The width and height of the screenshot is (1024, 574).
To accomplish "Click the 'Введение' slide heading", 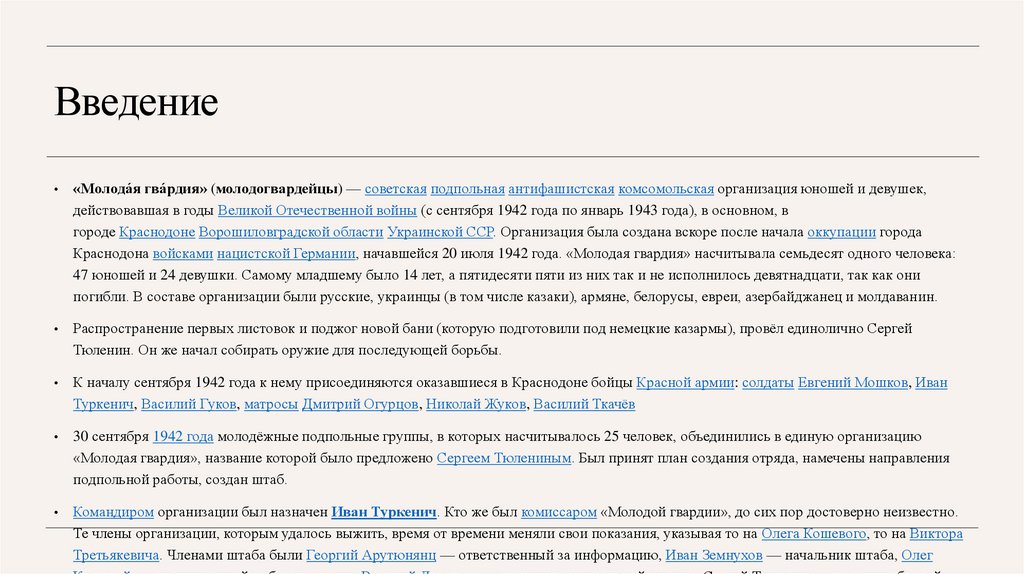I will (x=136, y=102).
